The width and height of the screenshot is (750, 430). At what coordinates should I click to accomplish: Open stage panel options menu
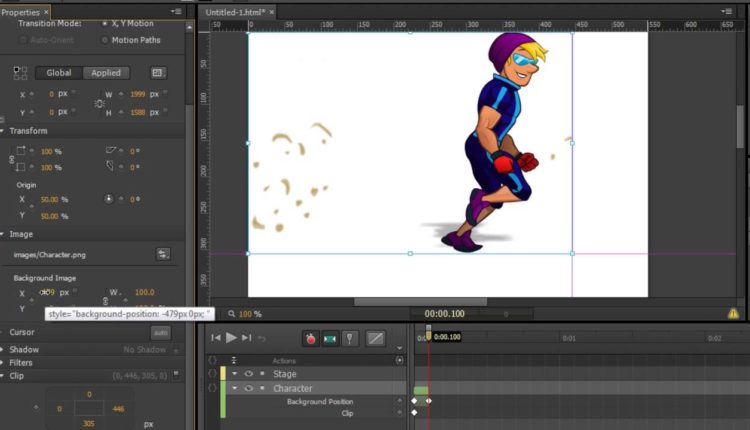point(726,11)
